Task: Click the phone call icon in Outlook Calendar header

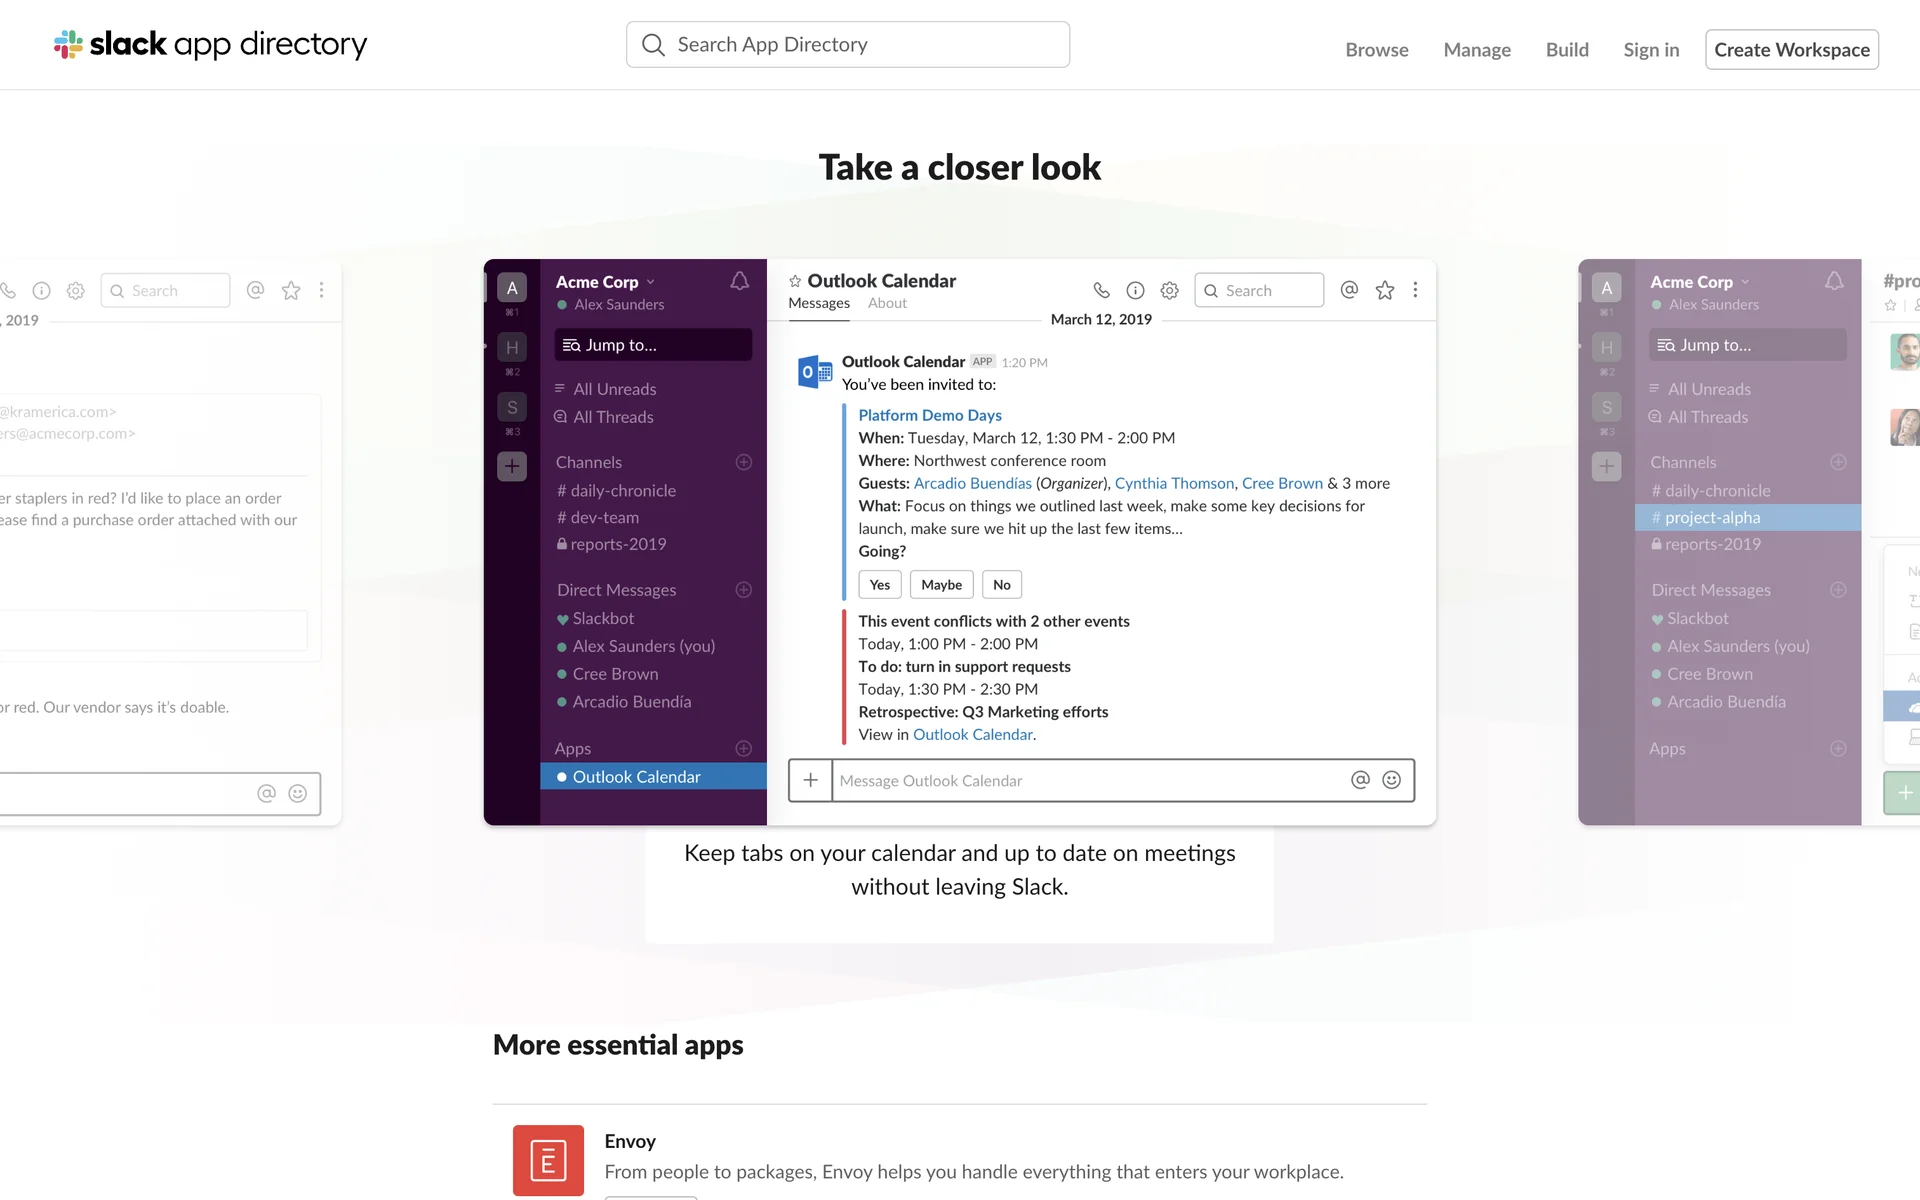Action: 1101,290
